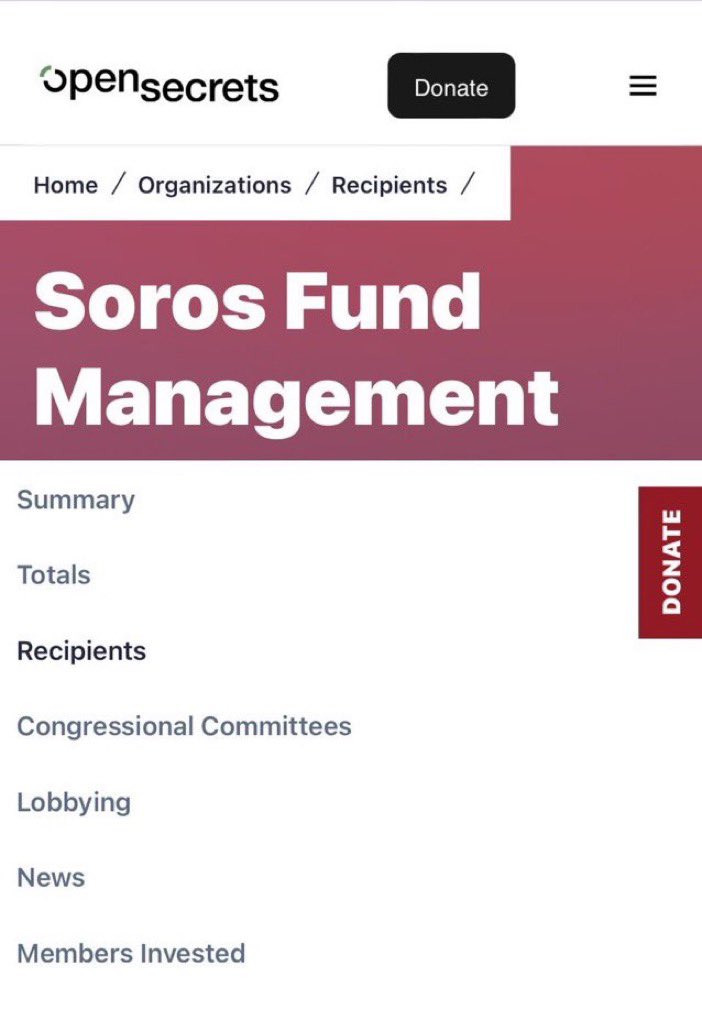The width and height of the screenshot is (702, 1021).
Task: Click the slash after Organizations breadcrumb
Action: click(x=312, y=185)
